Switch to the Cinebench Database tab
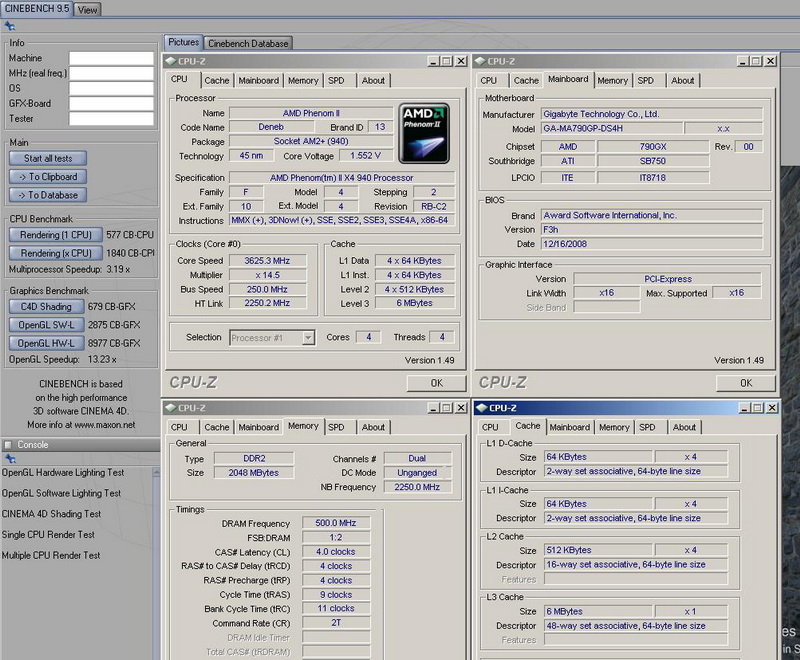Screen dimensions: 800x660 pos(248,43)
